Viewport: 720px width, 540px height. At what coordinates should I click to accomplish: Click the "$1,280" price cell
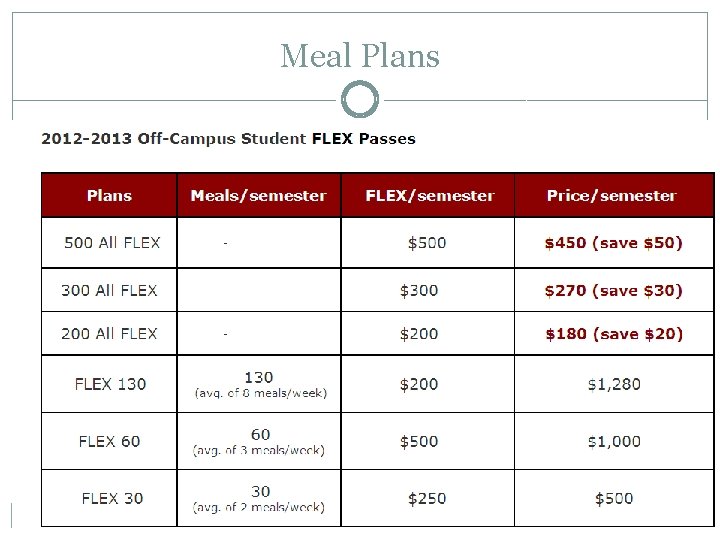(614, 384)
